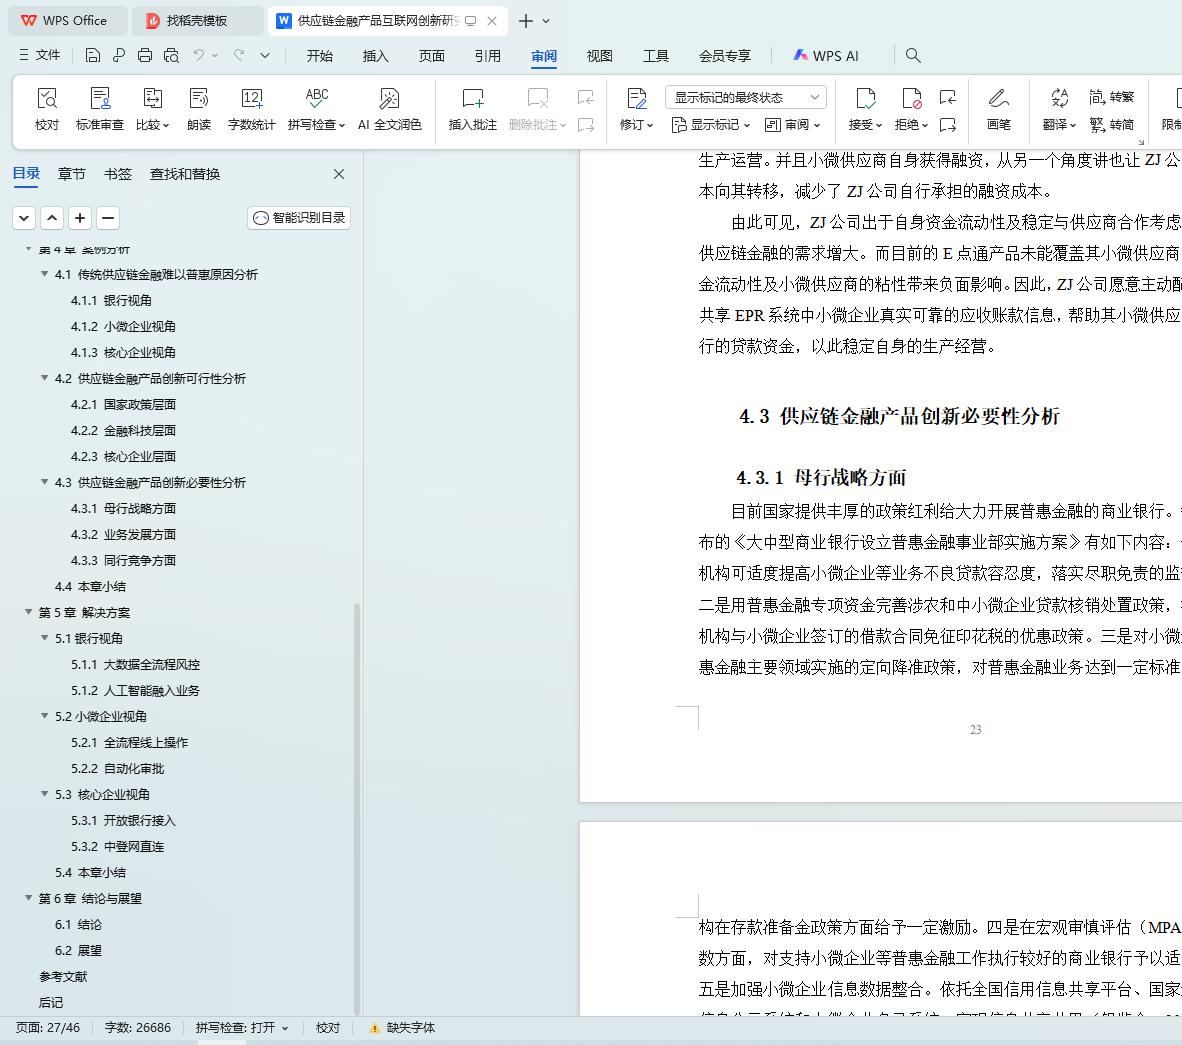Click 字数: 26686 in status bar
Viewport: 1182px width, 1045px height.
138,1028
